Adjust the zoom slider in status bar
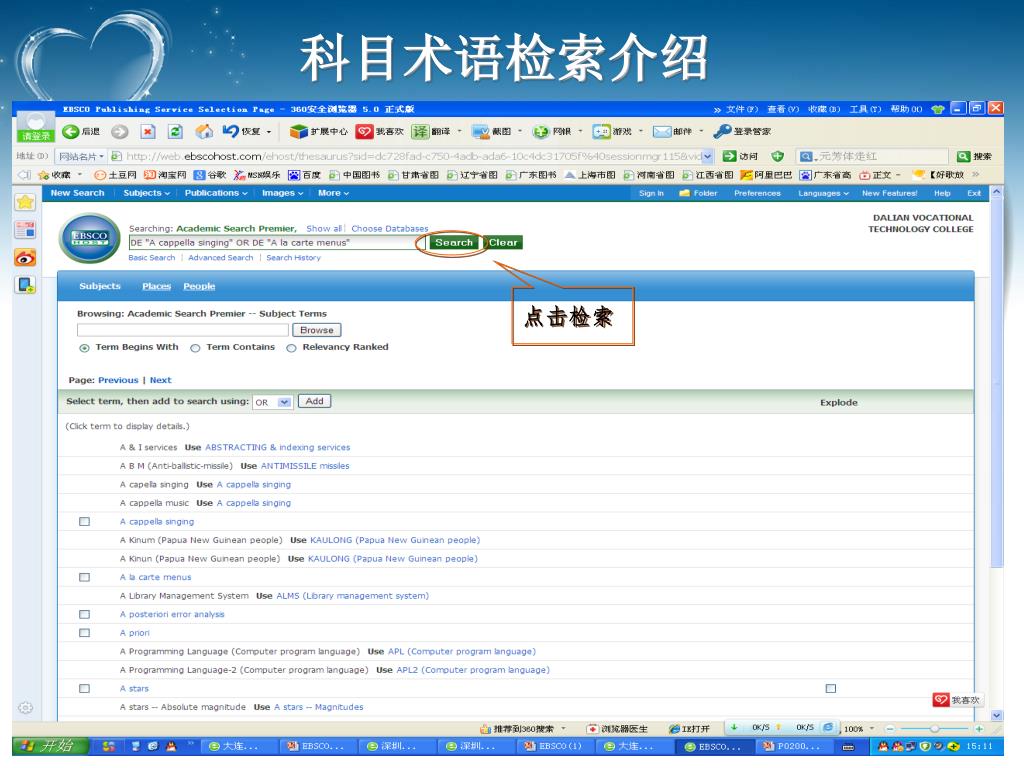 (x=935, y=728)
